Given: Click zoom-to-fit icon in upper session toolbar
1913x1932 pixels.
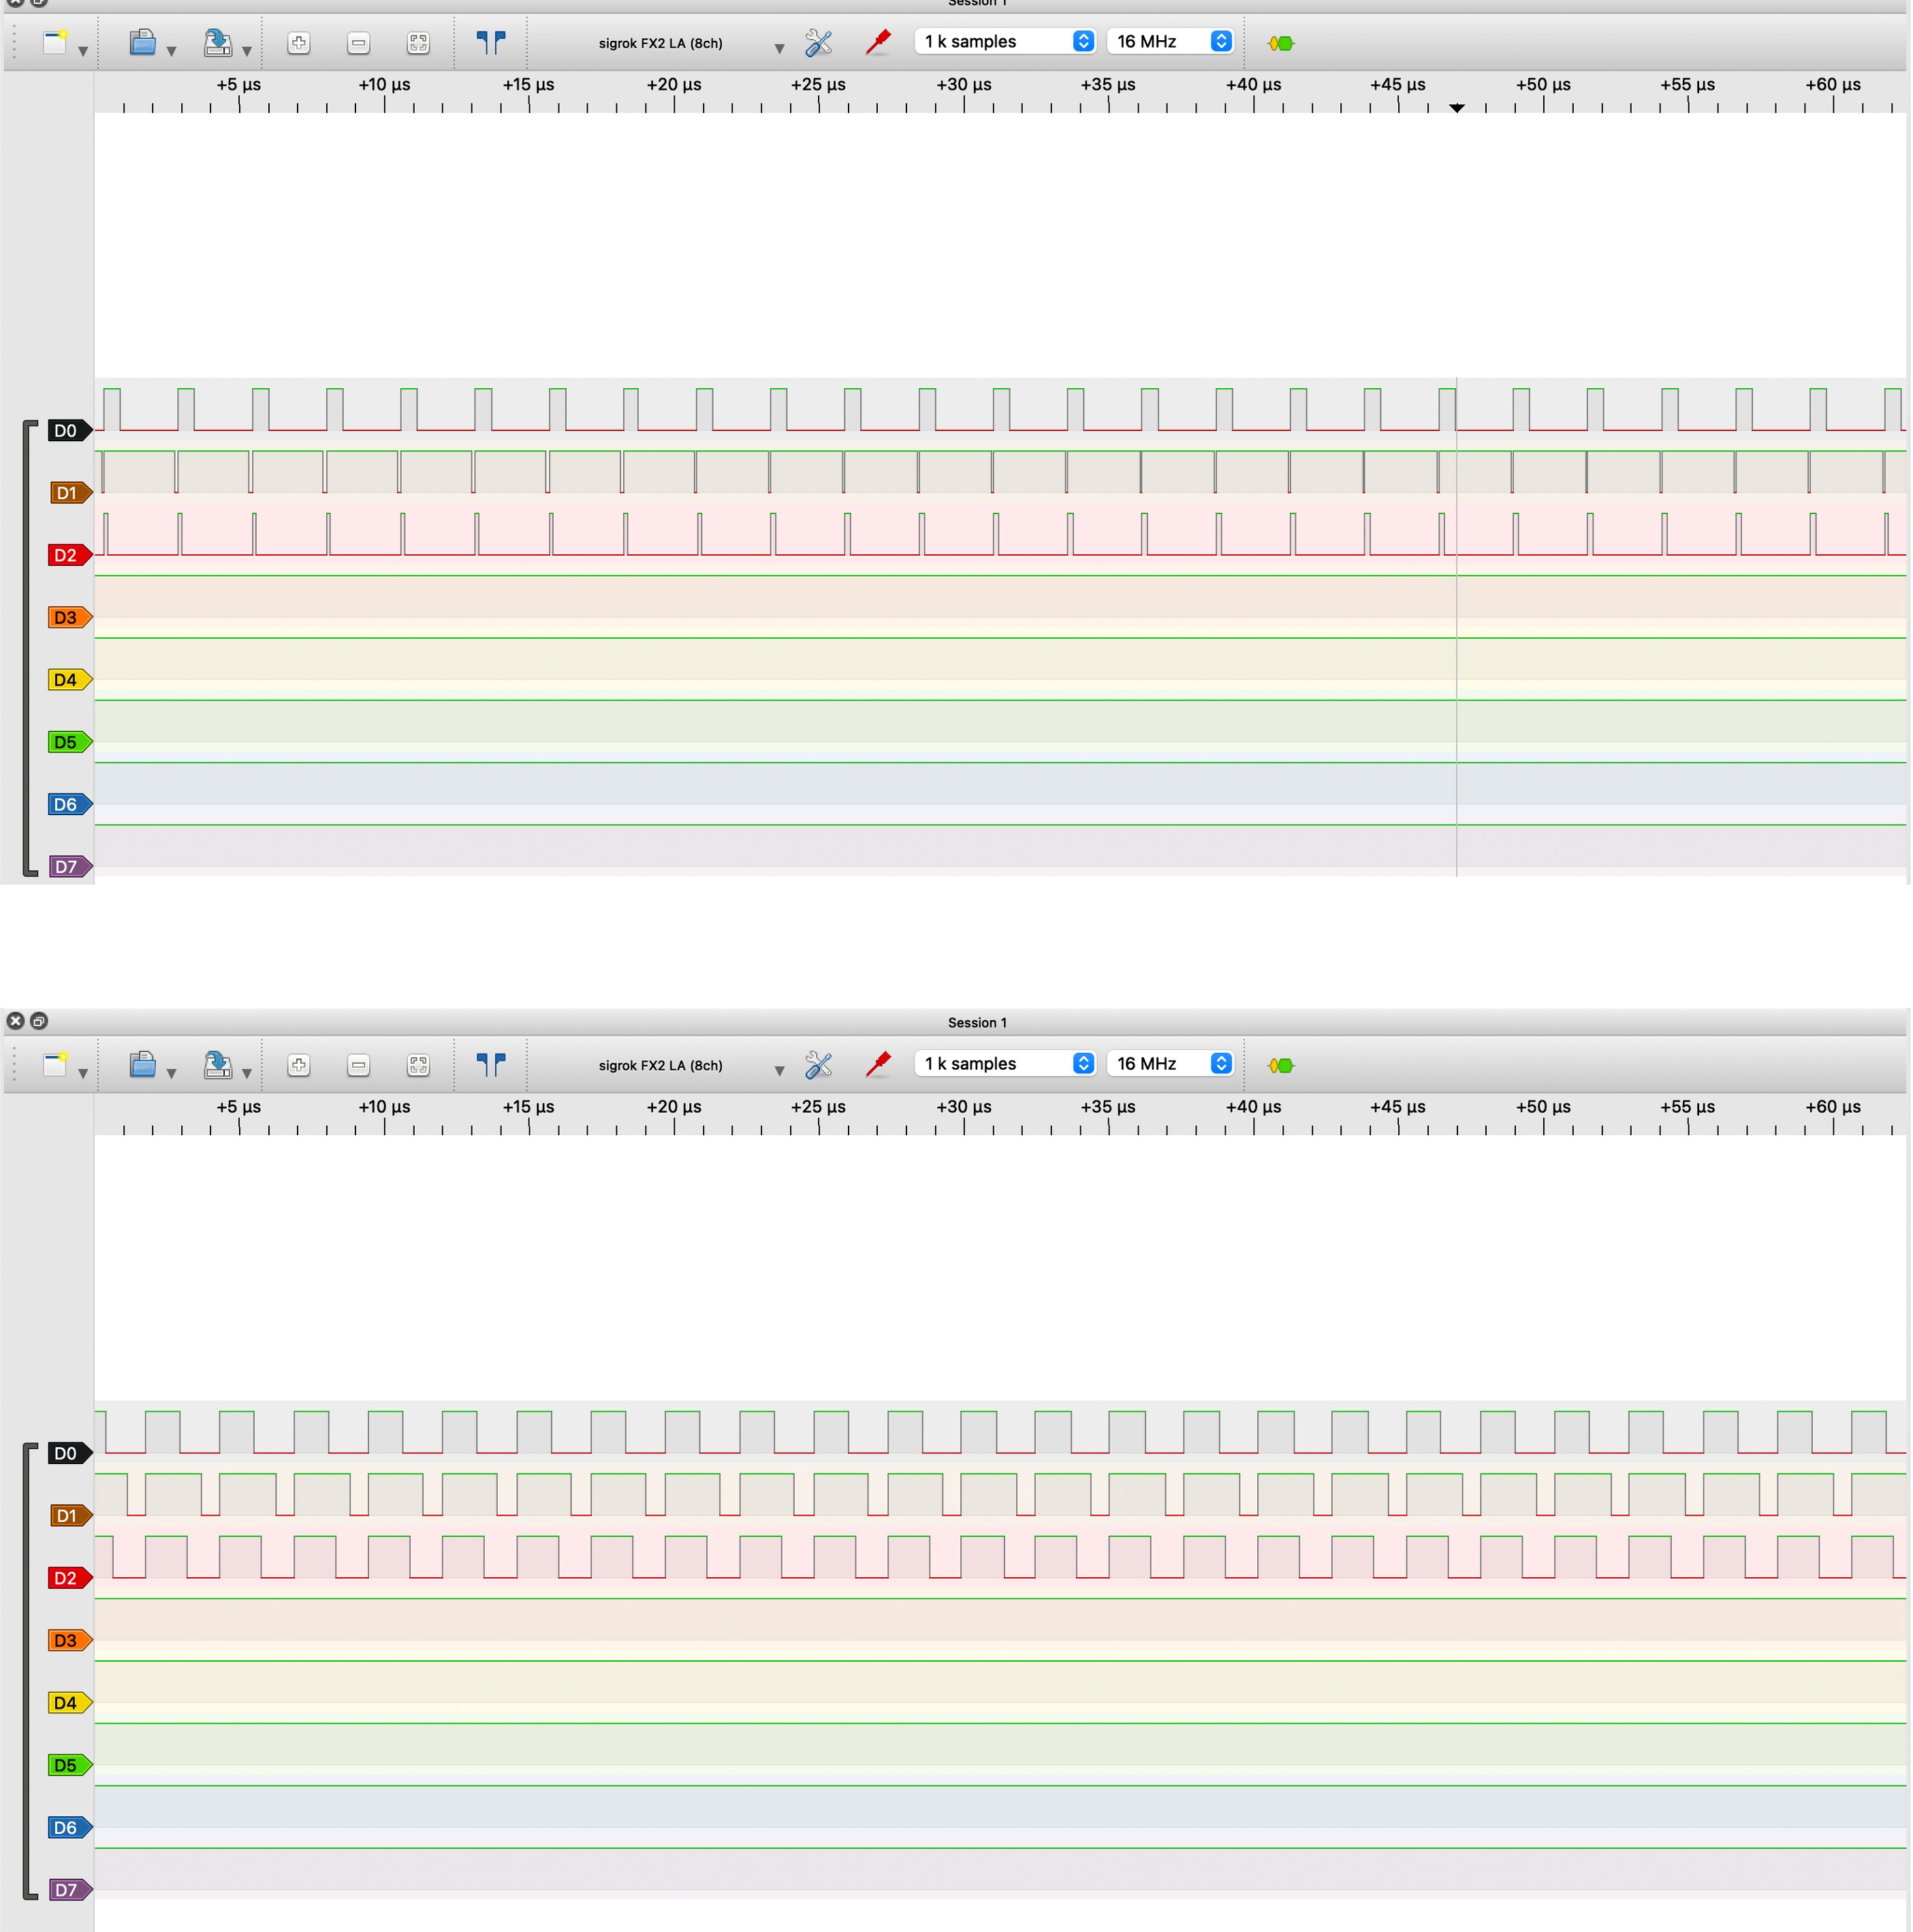Looking at the screenshot, I should [418, 43].
